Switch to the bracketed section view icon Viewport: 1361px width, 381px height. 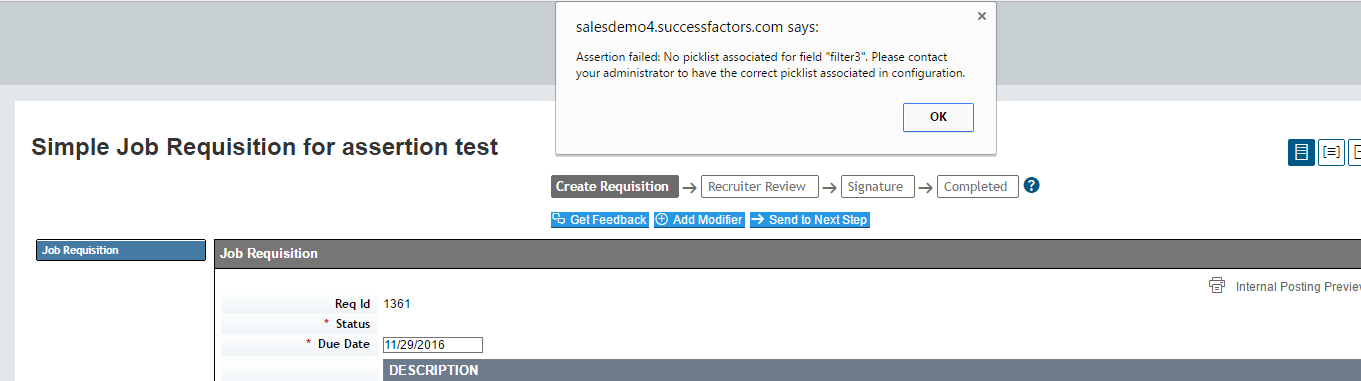(1332, 152)
